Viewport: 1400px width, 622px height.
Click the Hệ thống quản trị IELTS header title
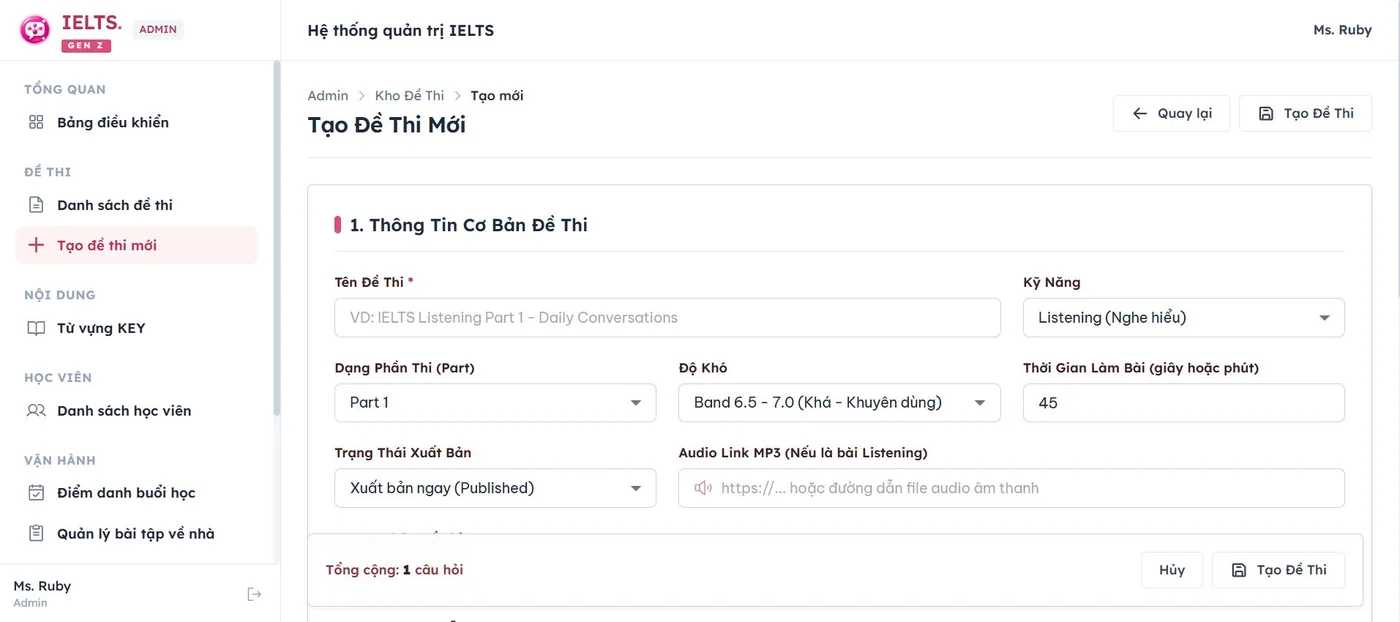click(401, 30)
